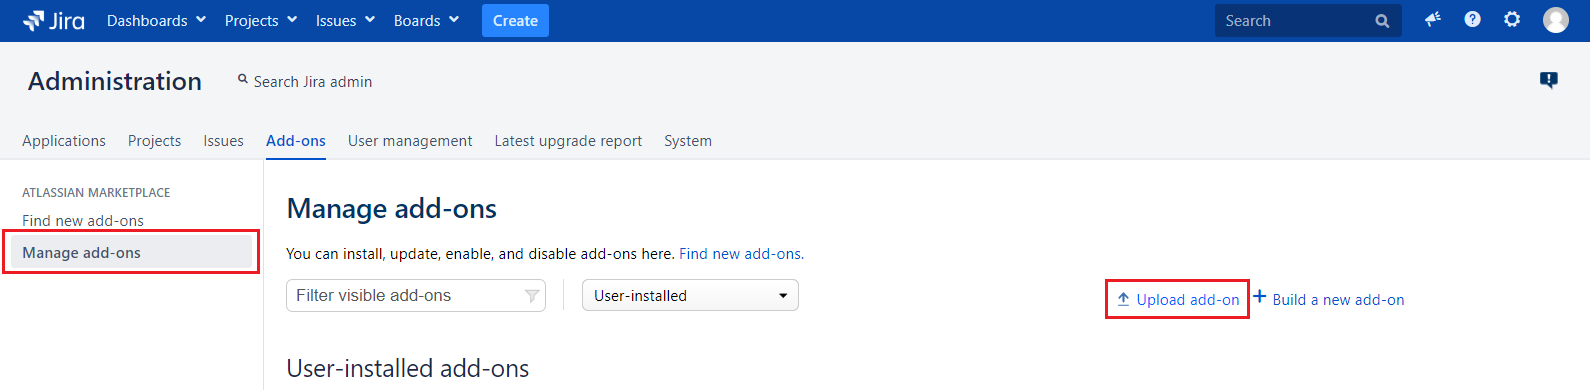Open the settings gear icon
The width and height of the screenshot is (1590, 390).
(x=1512, y=19)
